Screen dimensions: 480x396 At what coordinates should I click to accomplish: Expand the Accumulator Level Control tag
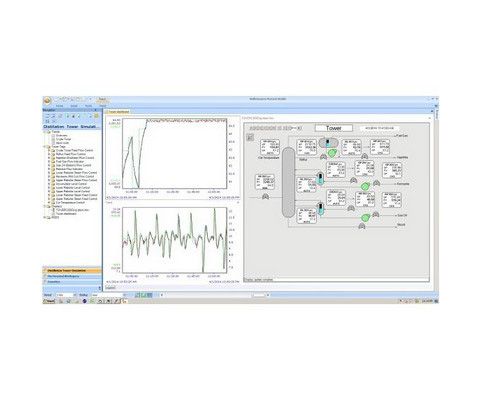point(49,184)
